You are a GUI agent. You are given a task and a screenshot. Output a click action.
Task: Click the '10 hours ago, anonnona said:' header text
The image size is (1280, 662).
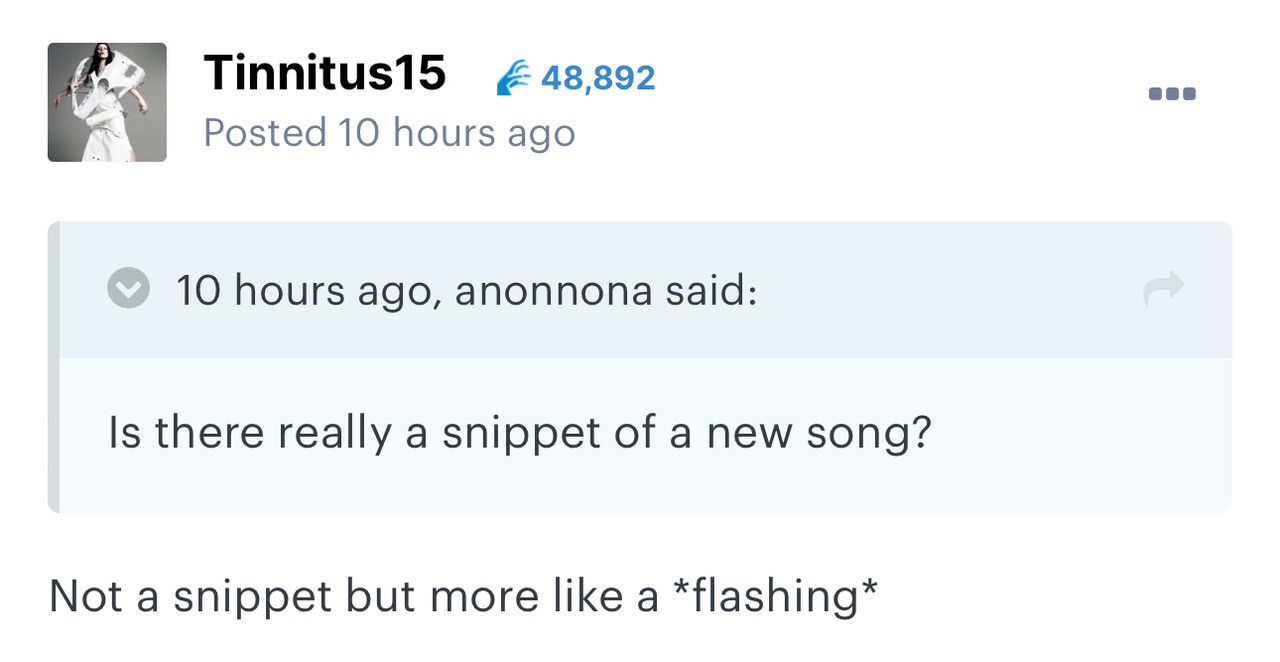coord(466,290)
